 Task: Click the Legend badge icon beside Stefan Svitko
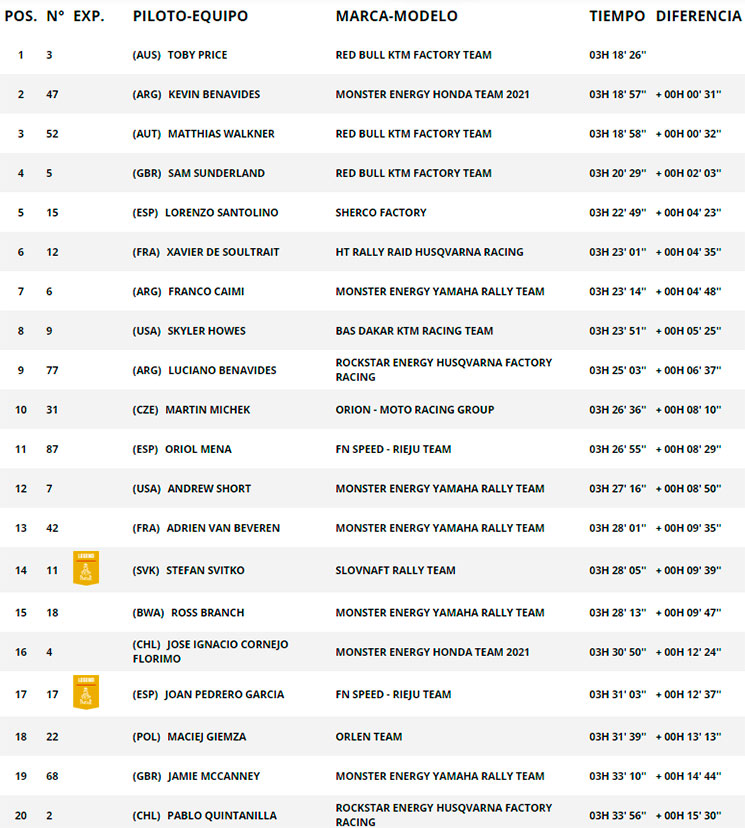(x=86, y=569)
